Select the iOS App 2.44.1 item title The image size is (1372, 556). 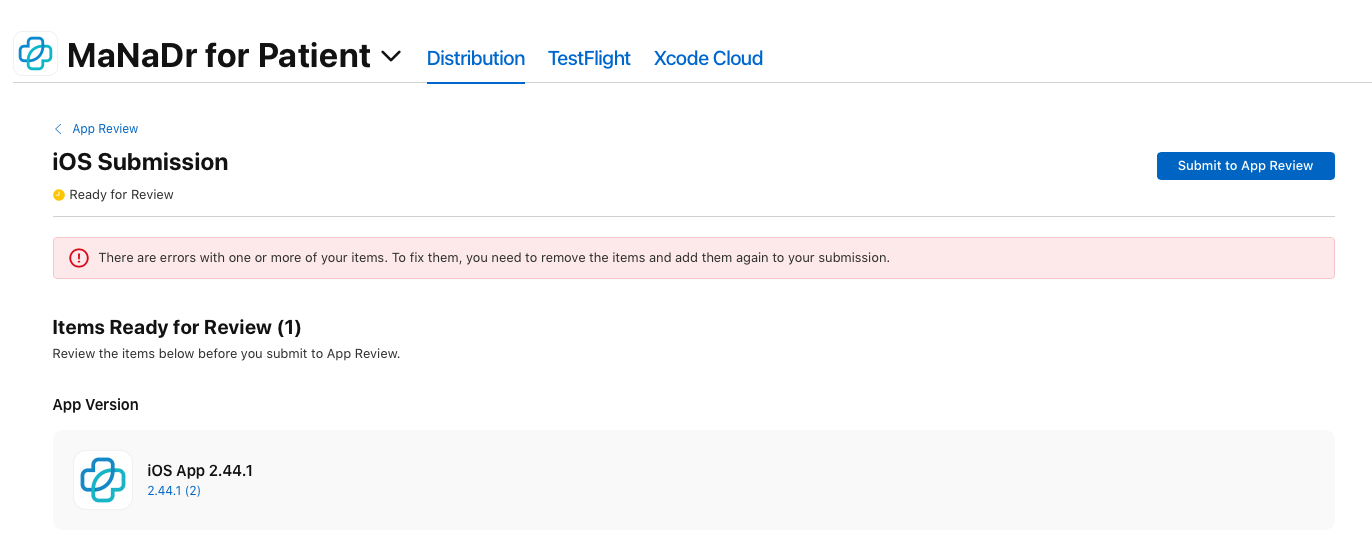coord(200,470)
